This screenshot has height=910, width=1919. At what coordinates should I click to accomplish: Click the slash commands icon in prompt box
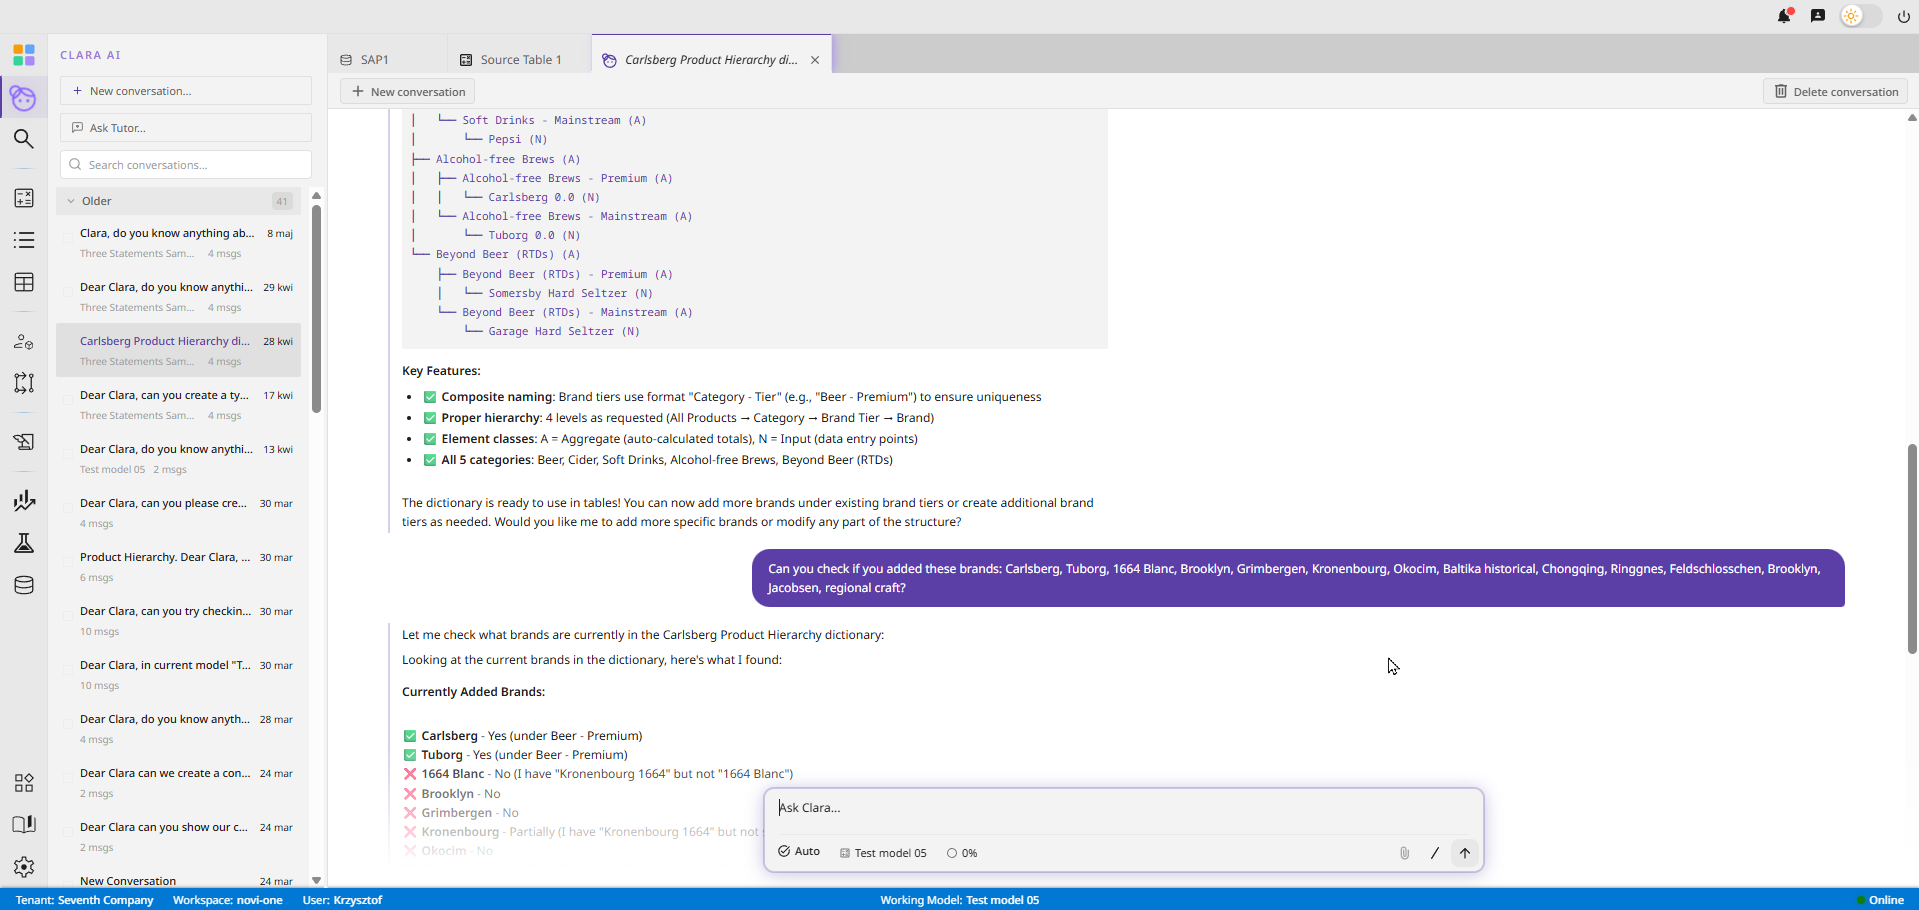[x=1434, y=853]
